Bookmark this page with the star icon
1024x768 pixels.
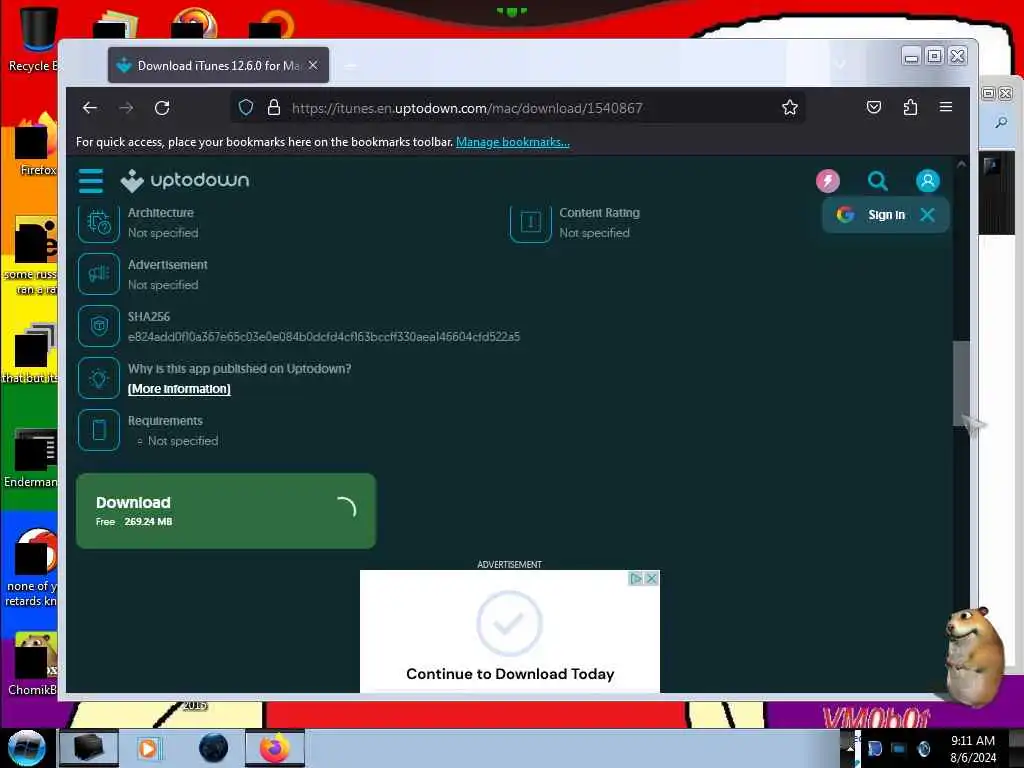pyautogui.click(x=790, y=108)
